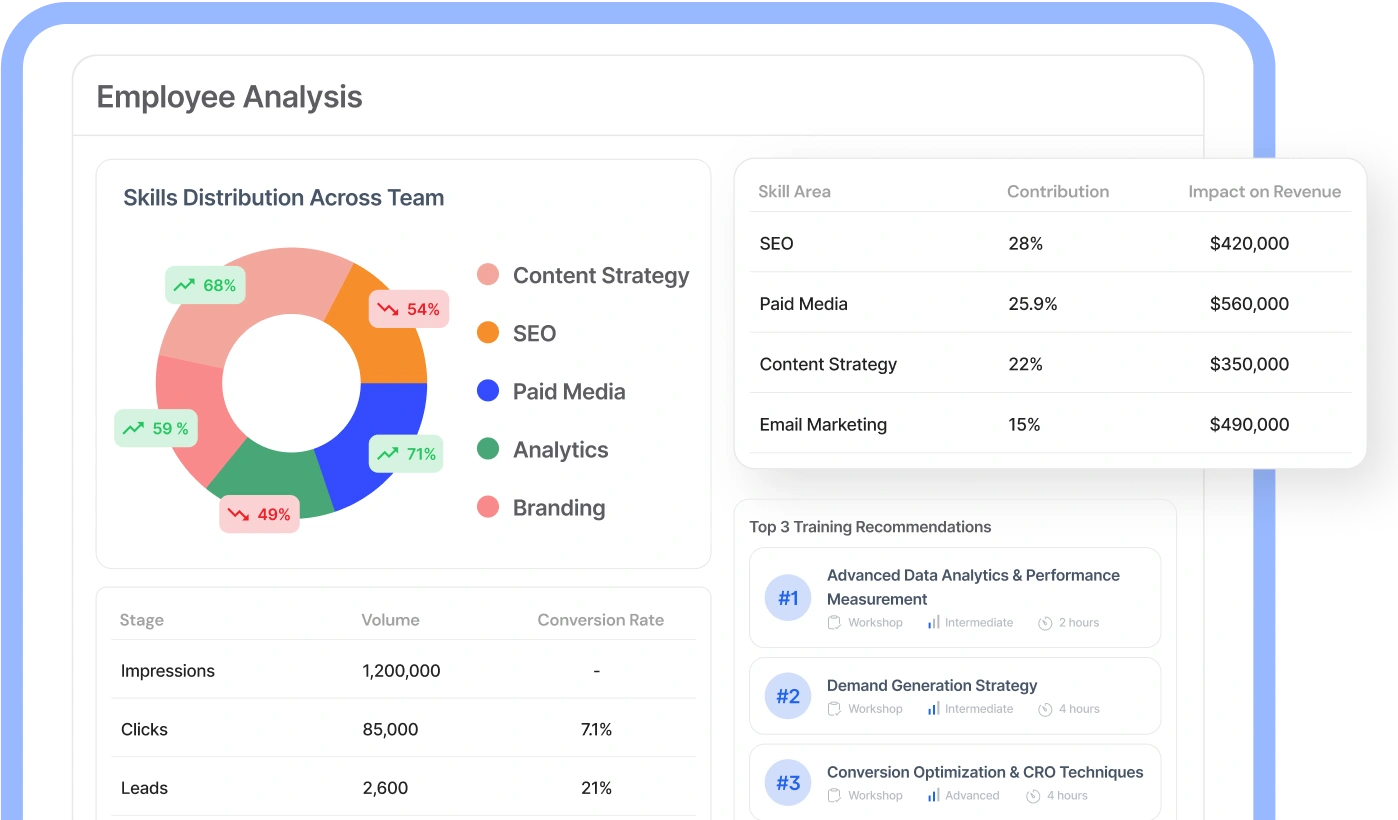Click the Conversion Rate column header
This screenshot has height=820, width=1398.
pos(600,620)
